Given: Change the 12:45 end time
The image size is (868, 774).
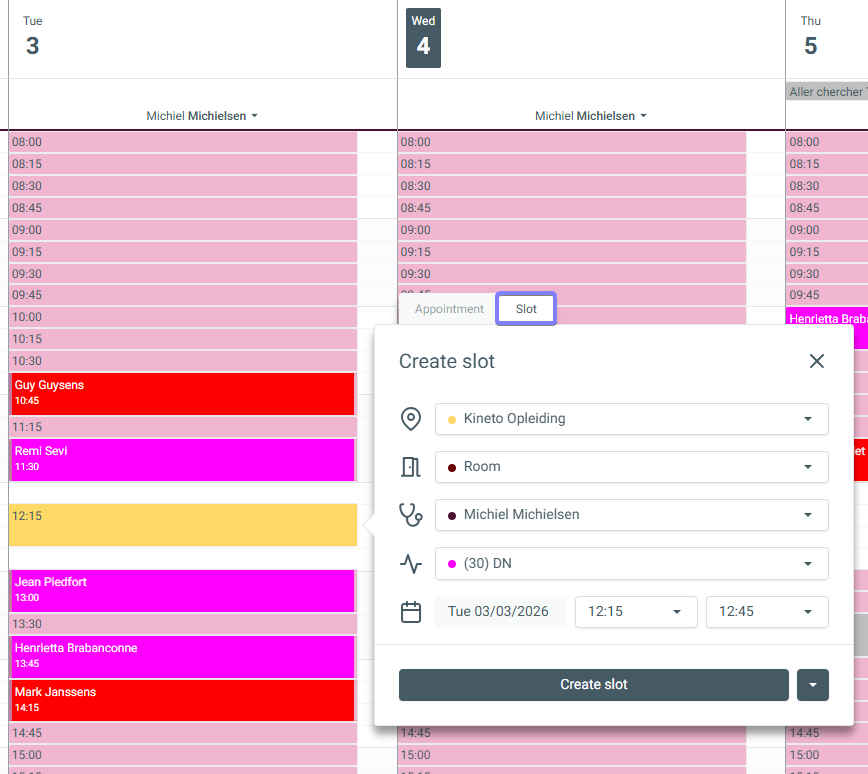Looking at the screenshot, I should [766, 612].
